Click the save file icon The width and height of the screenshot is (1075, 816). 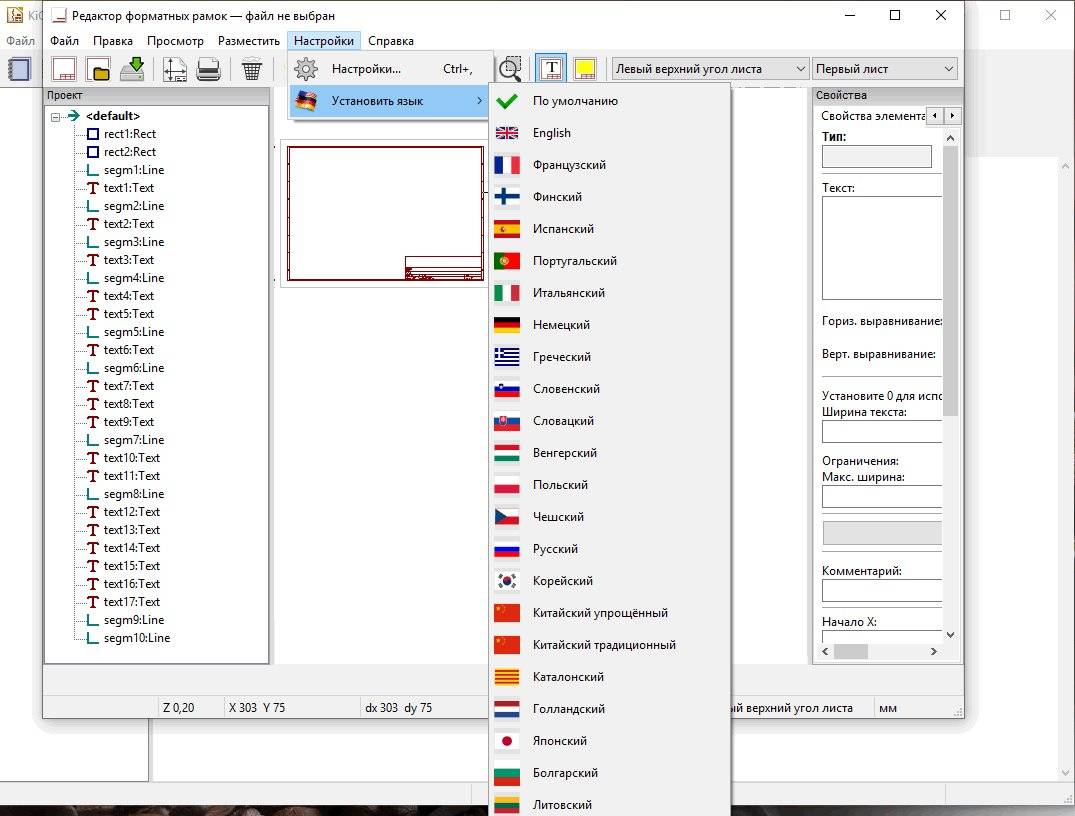tap(132, 69)
